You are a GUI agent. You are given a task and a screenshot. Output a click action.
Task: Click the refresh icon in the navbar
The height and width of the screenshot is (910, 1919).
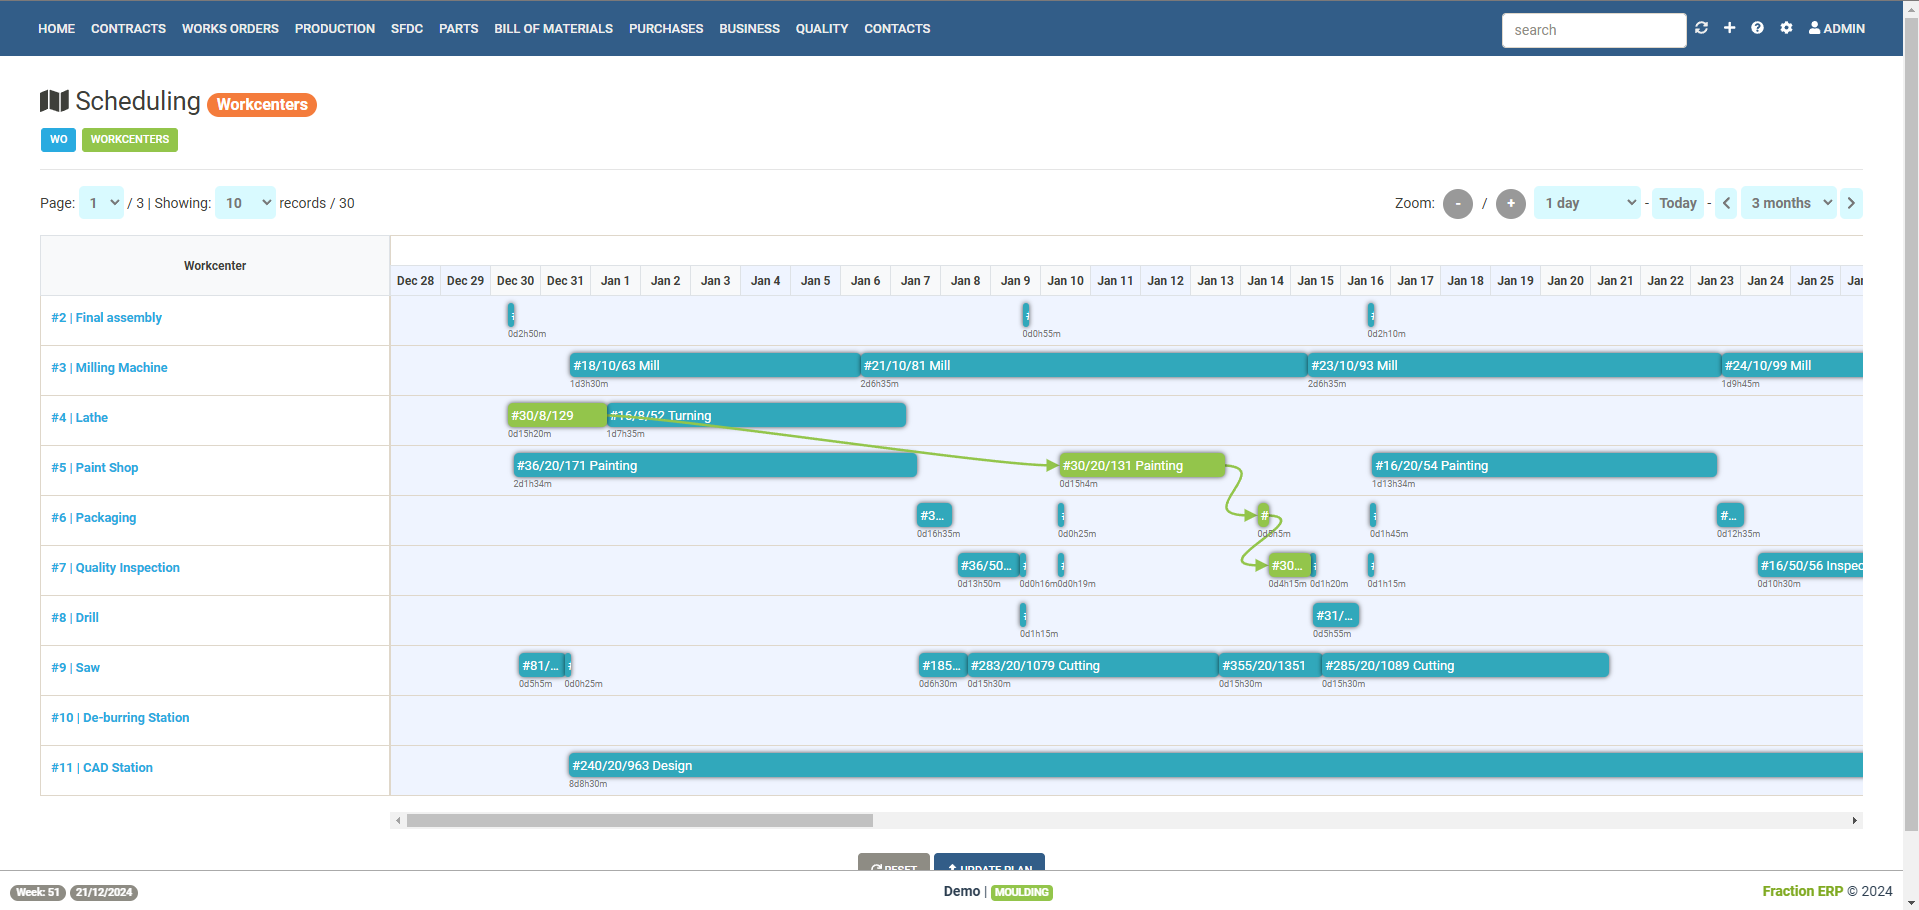tap(1701, 28)
